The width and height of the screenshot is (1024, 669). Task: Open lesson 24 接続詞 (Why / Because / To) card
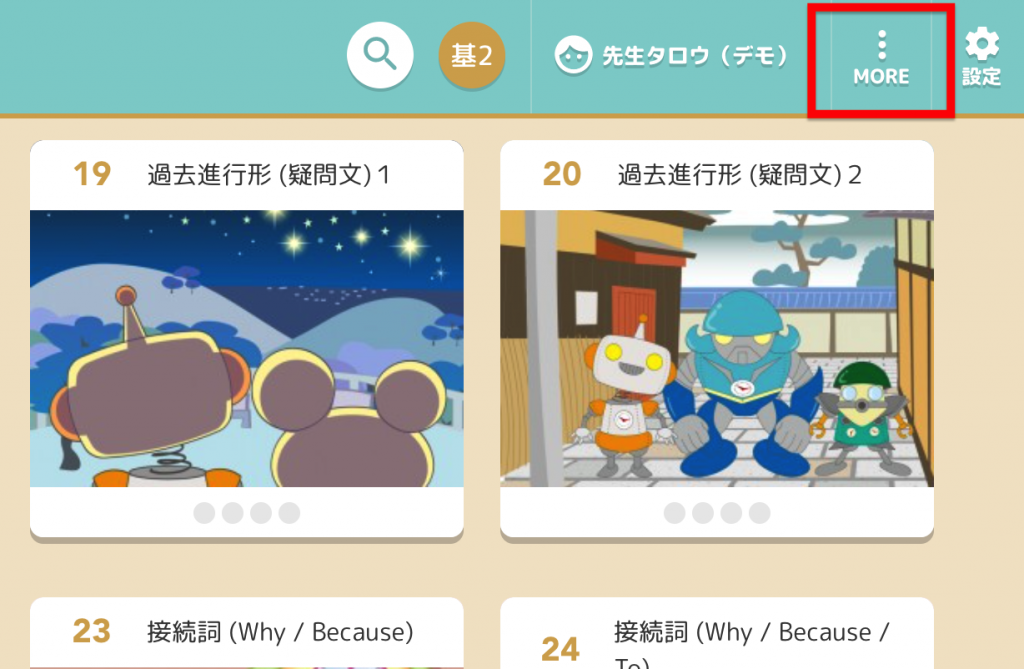(717, 632)
